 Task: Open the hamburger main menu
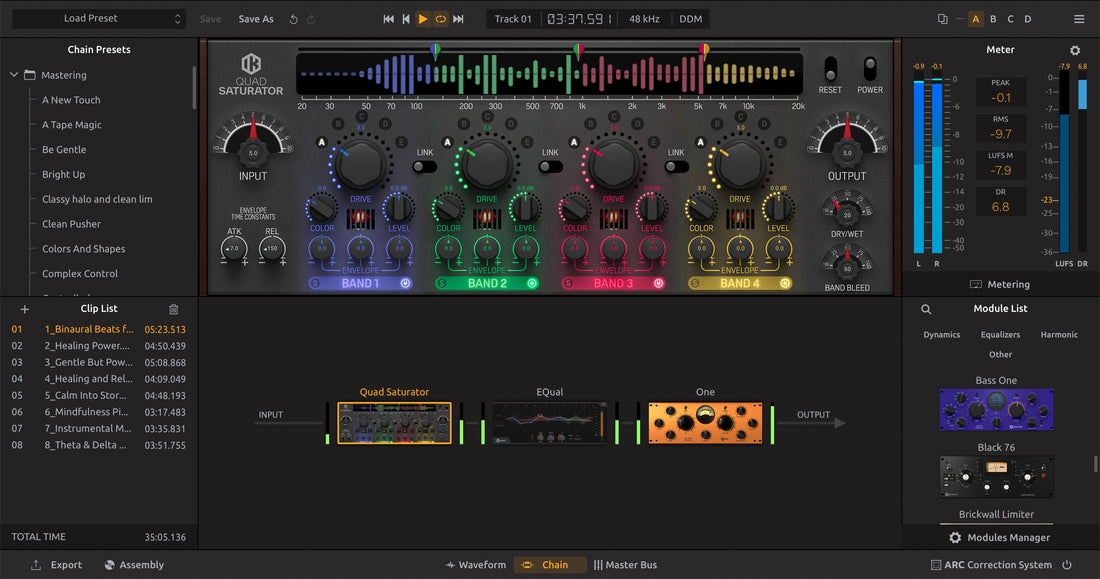pyautogui.click(x=1079, y=19)
